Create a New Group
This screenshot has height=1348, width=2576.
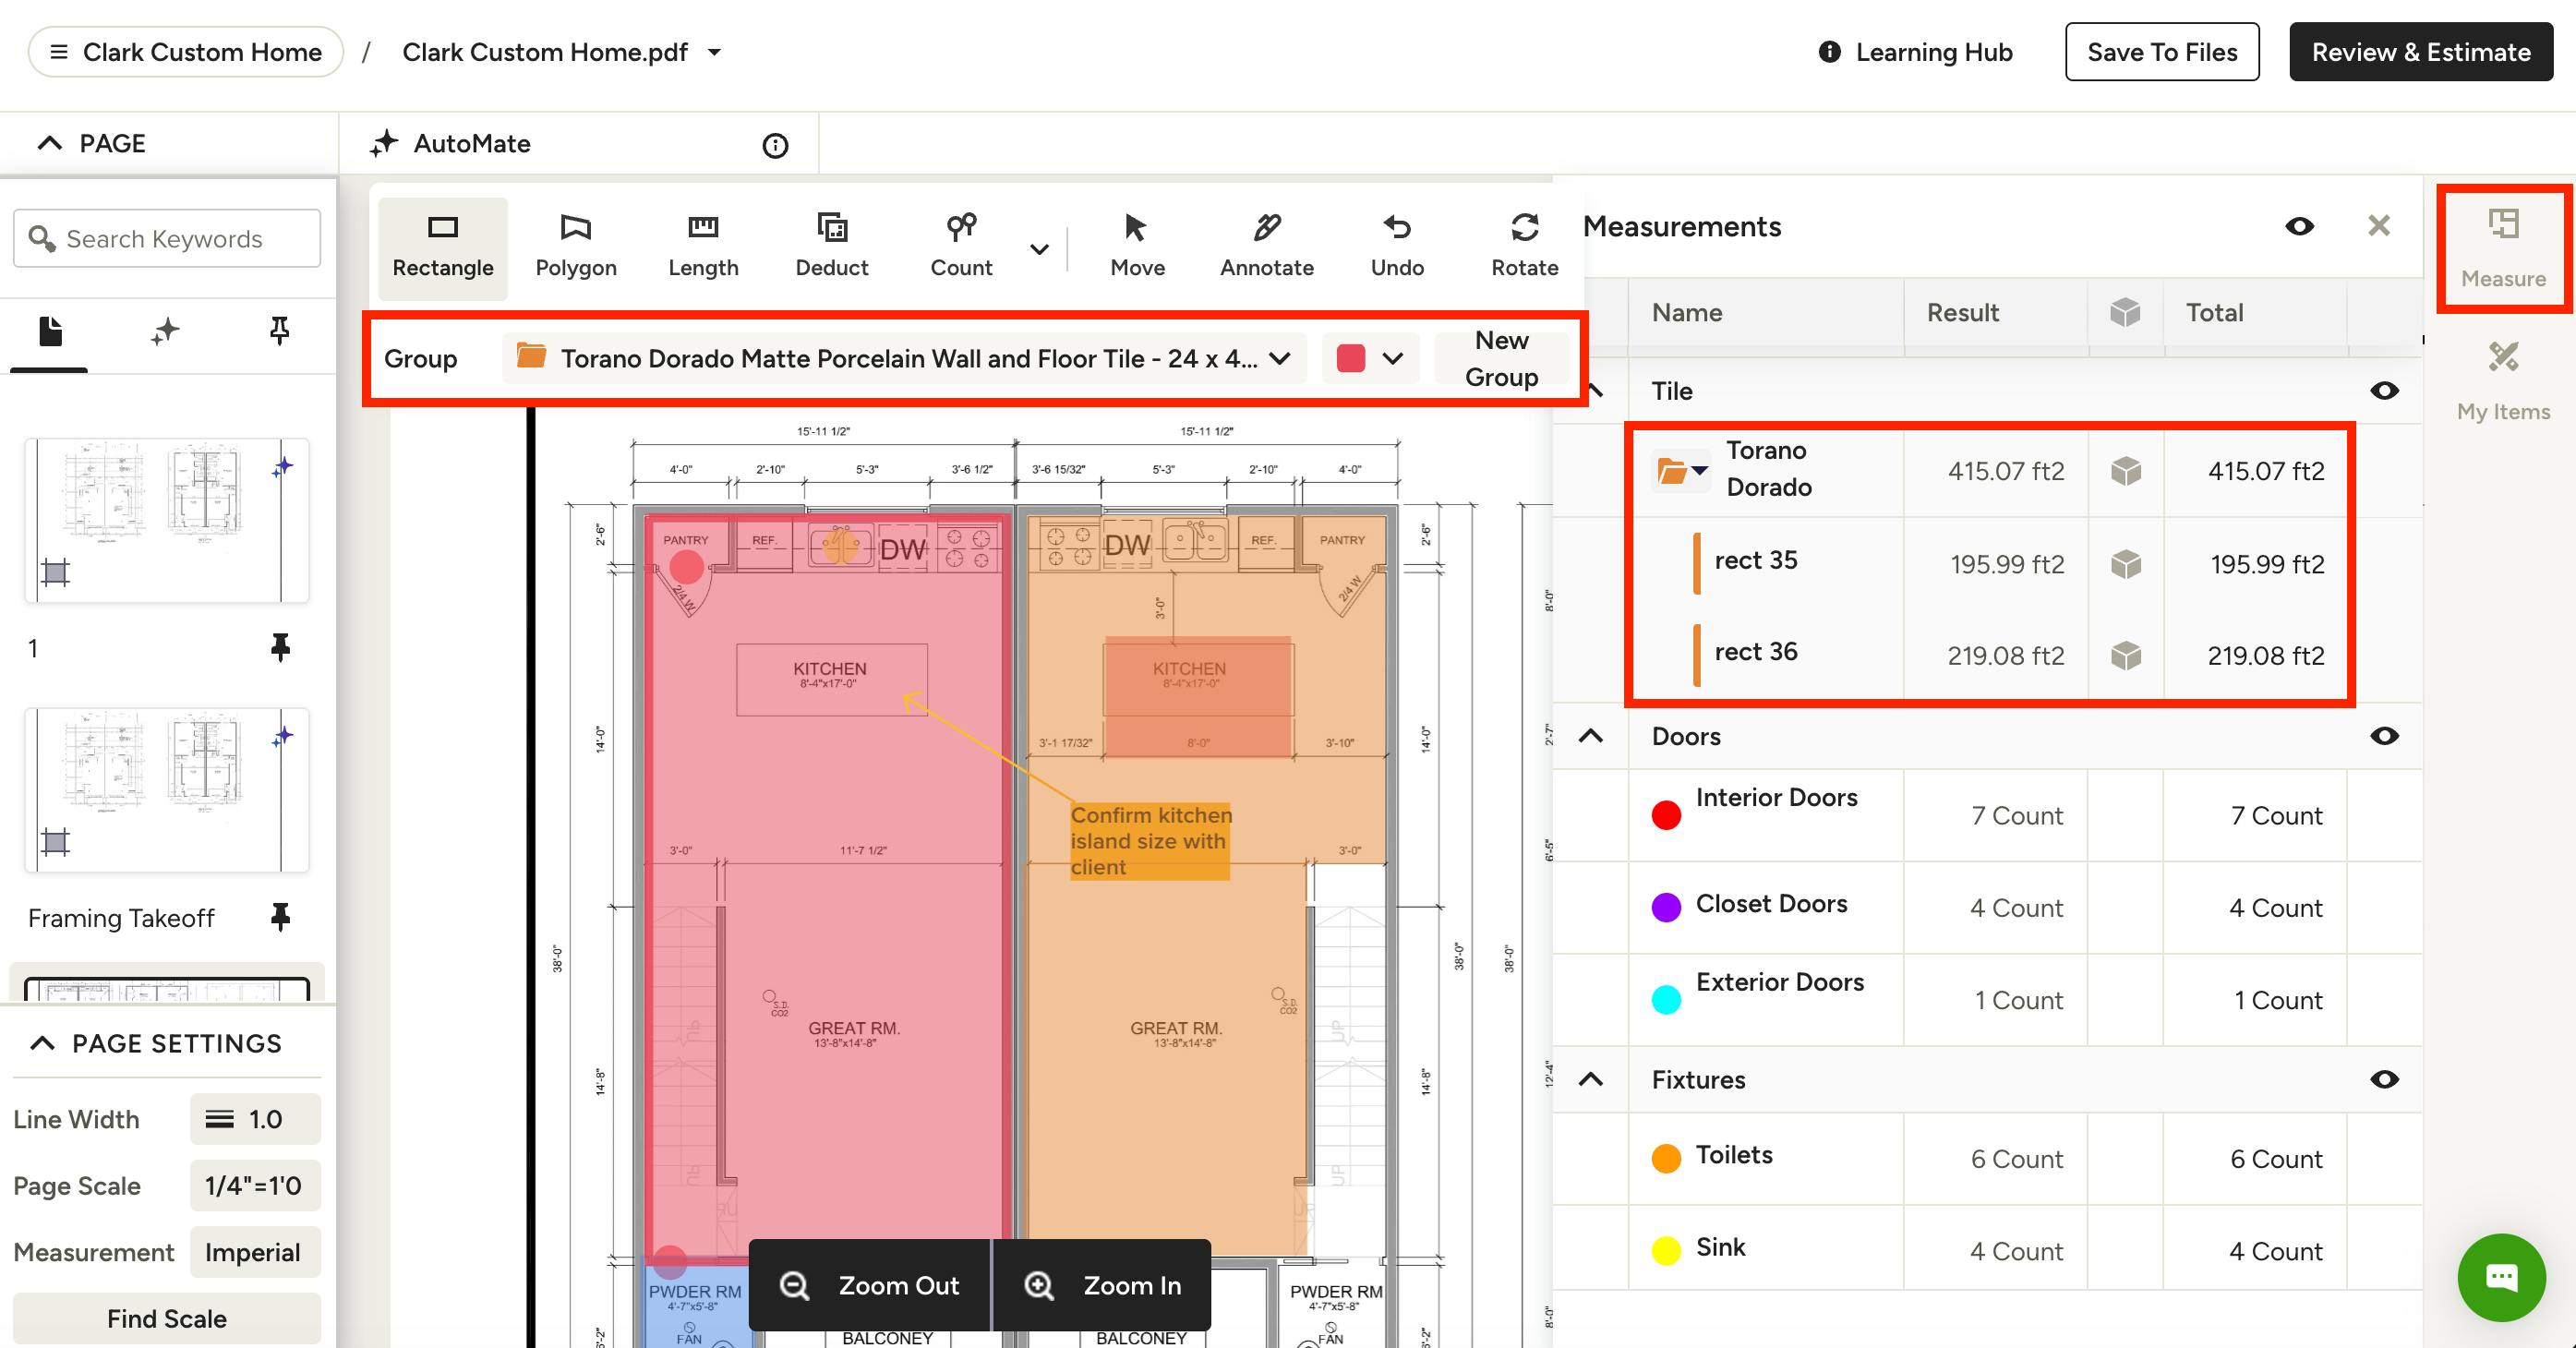[x=1501, y=358]
